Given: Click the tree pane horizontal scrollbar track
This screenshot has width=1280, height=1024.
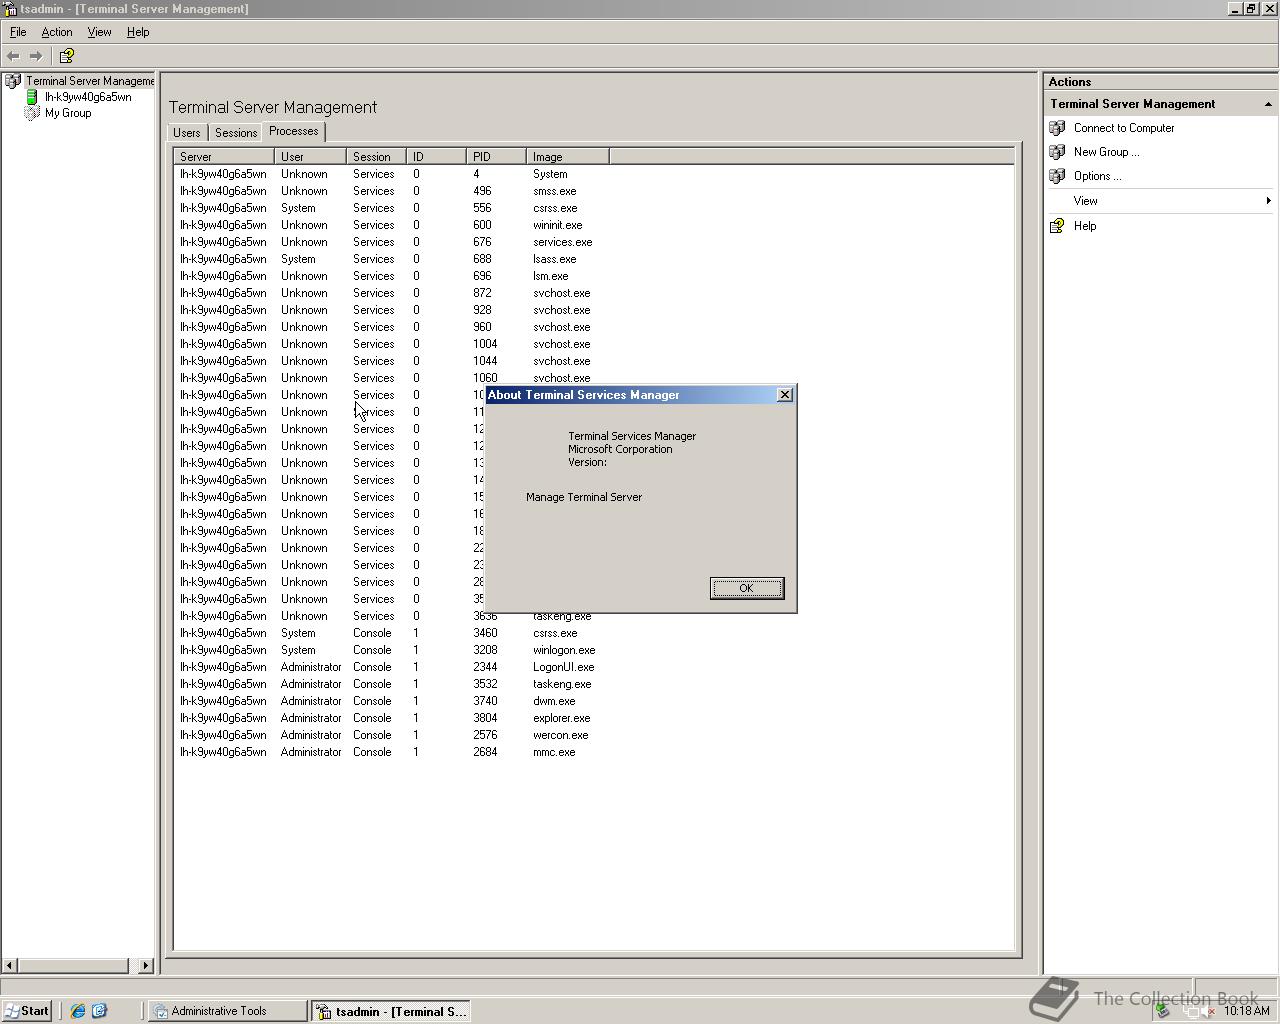Looking at the screenshot, I should pyautogui.click(x=134, y=966).
